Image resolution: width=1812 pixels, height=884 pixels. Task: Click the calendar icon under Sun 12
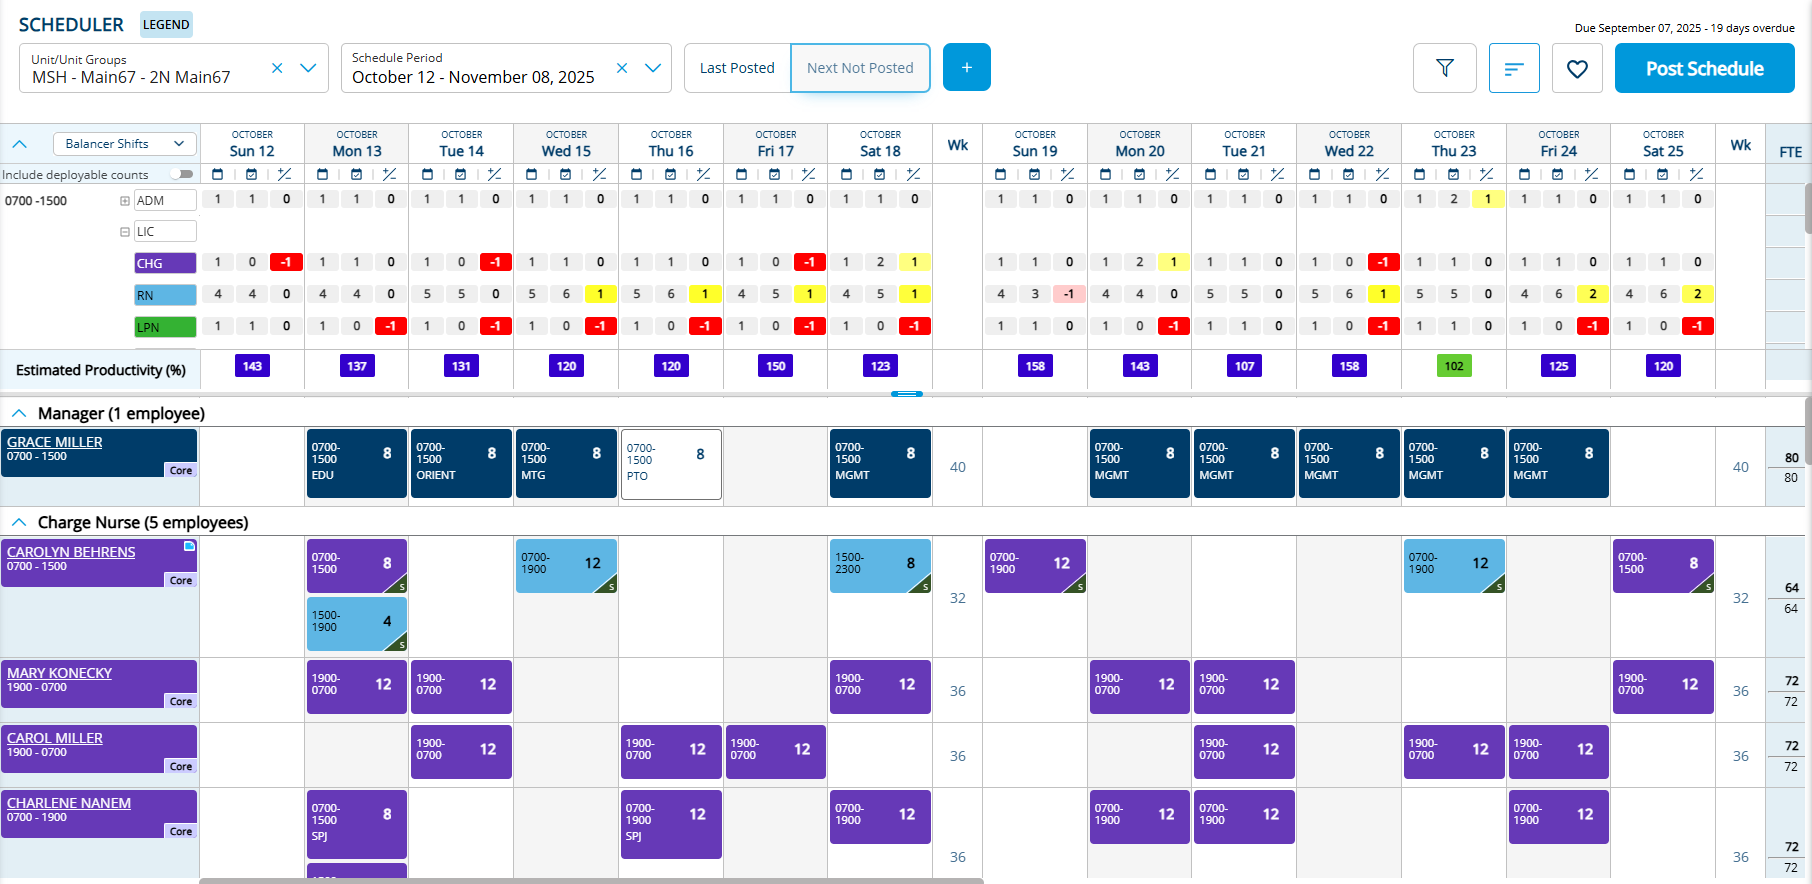[x=217, y=174]
